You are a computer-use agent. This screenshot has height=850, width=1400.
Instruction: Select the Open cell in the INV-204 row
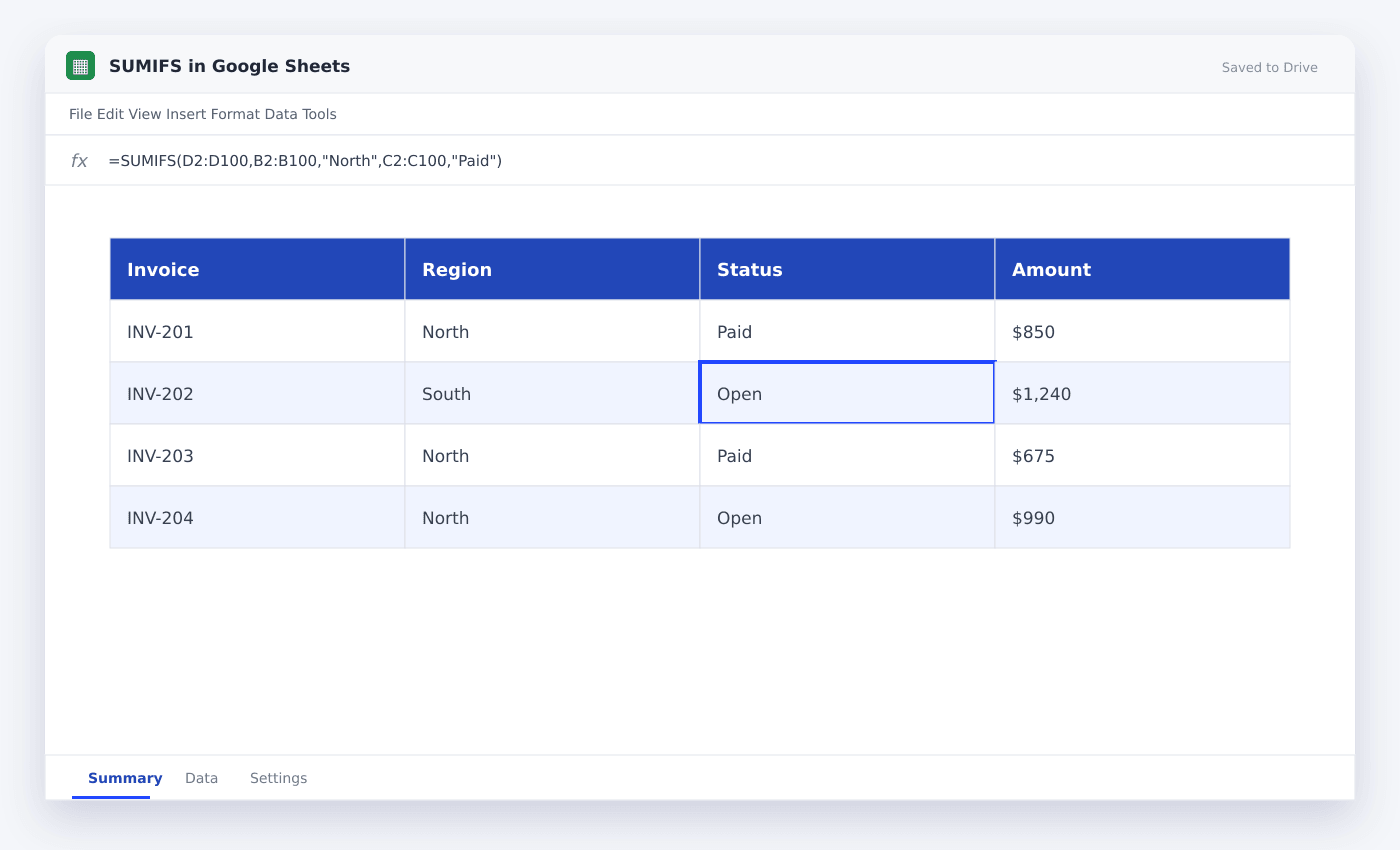click(847, 517)
